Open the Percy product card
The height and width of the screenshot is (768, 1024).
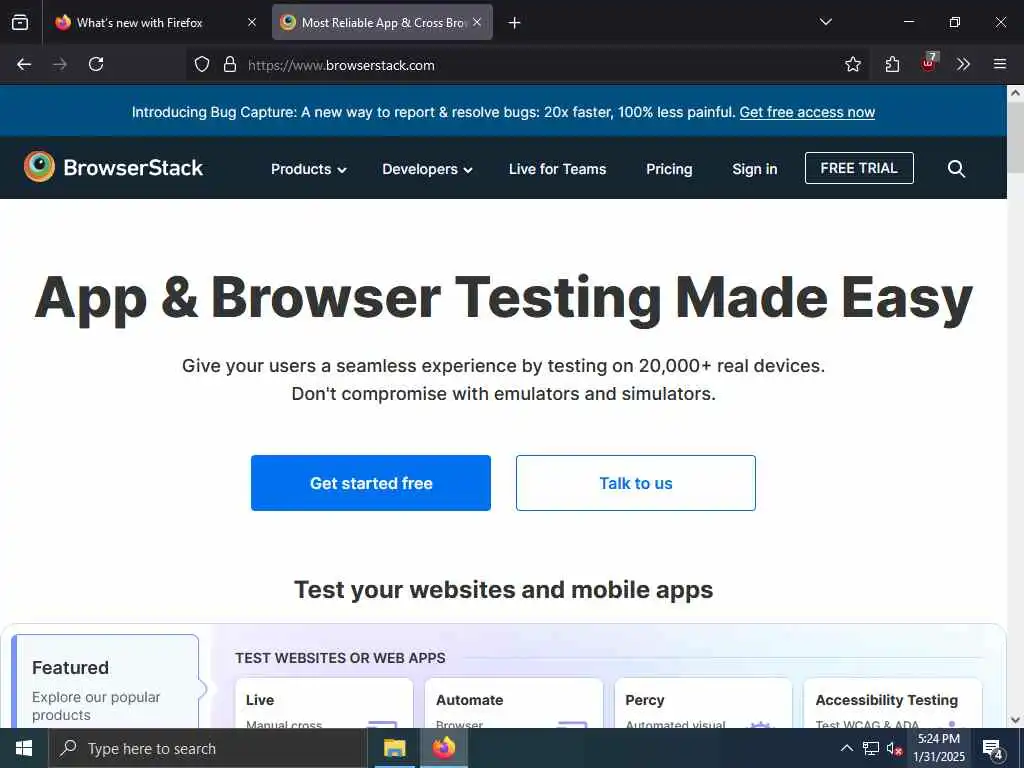(703, 704)
